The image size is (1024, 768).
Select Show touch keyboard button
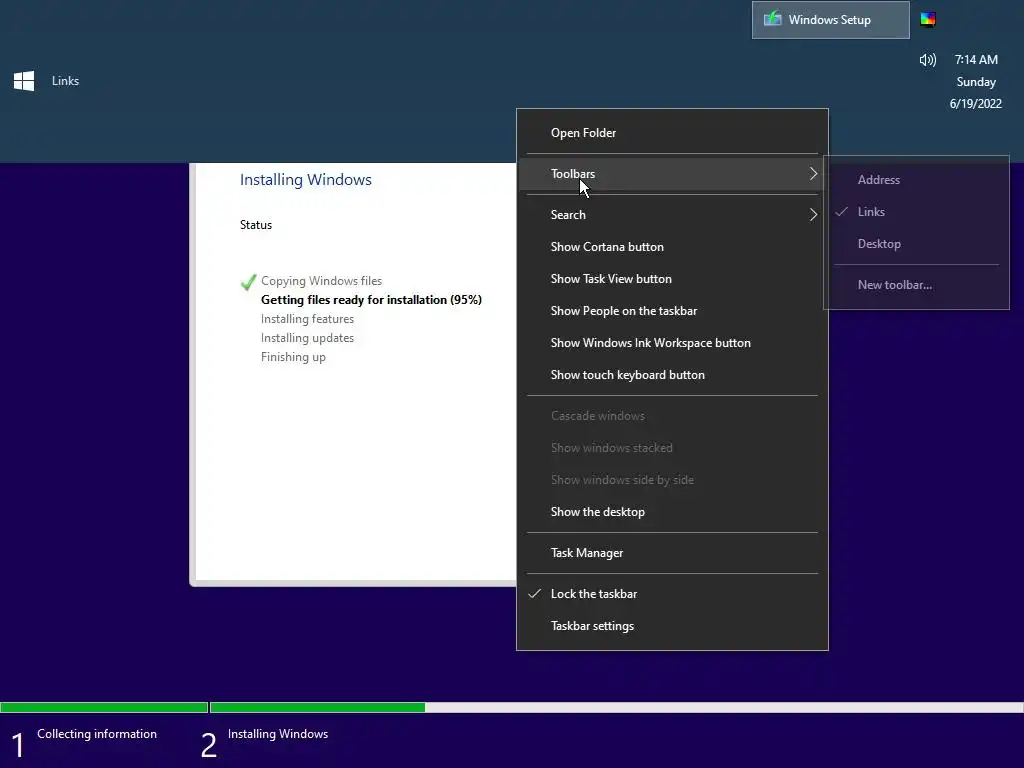click(672, 375)
